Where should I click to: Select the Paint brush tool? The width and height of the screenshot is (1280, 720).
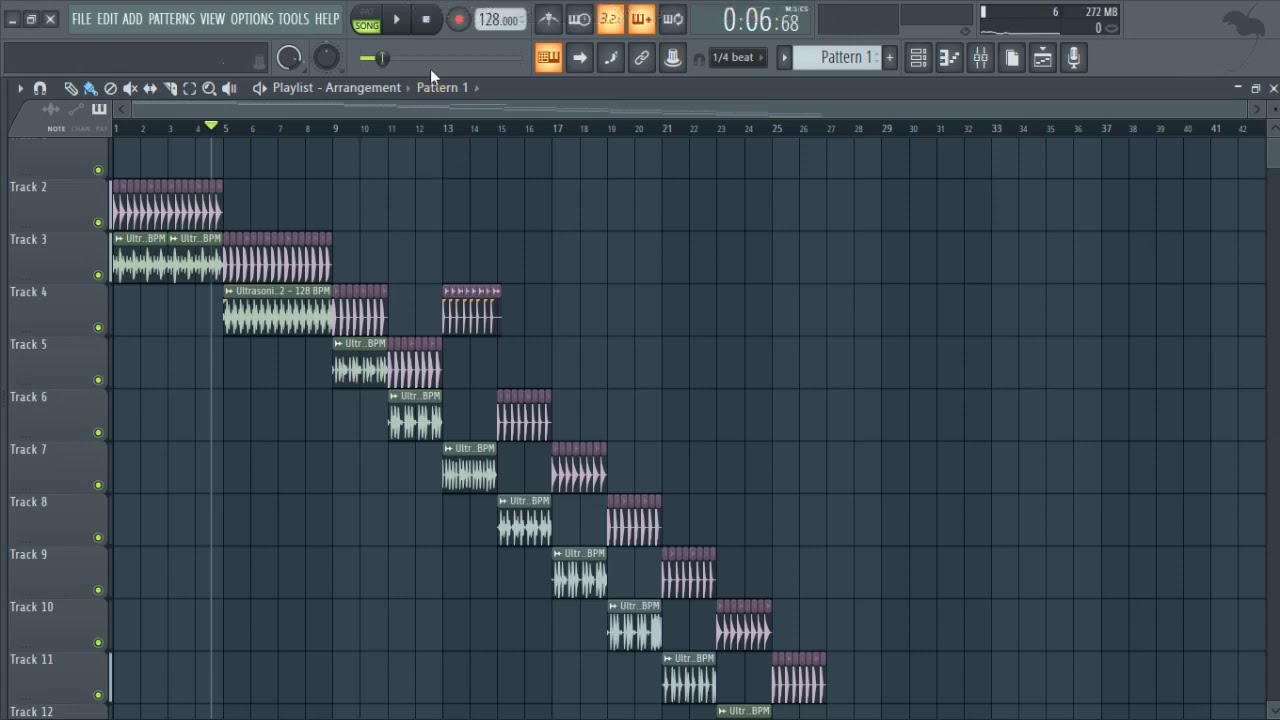tap(90, 88)
